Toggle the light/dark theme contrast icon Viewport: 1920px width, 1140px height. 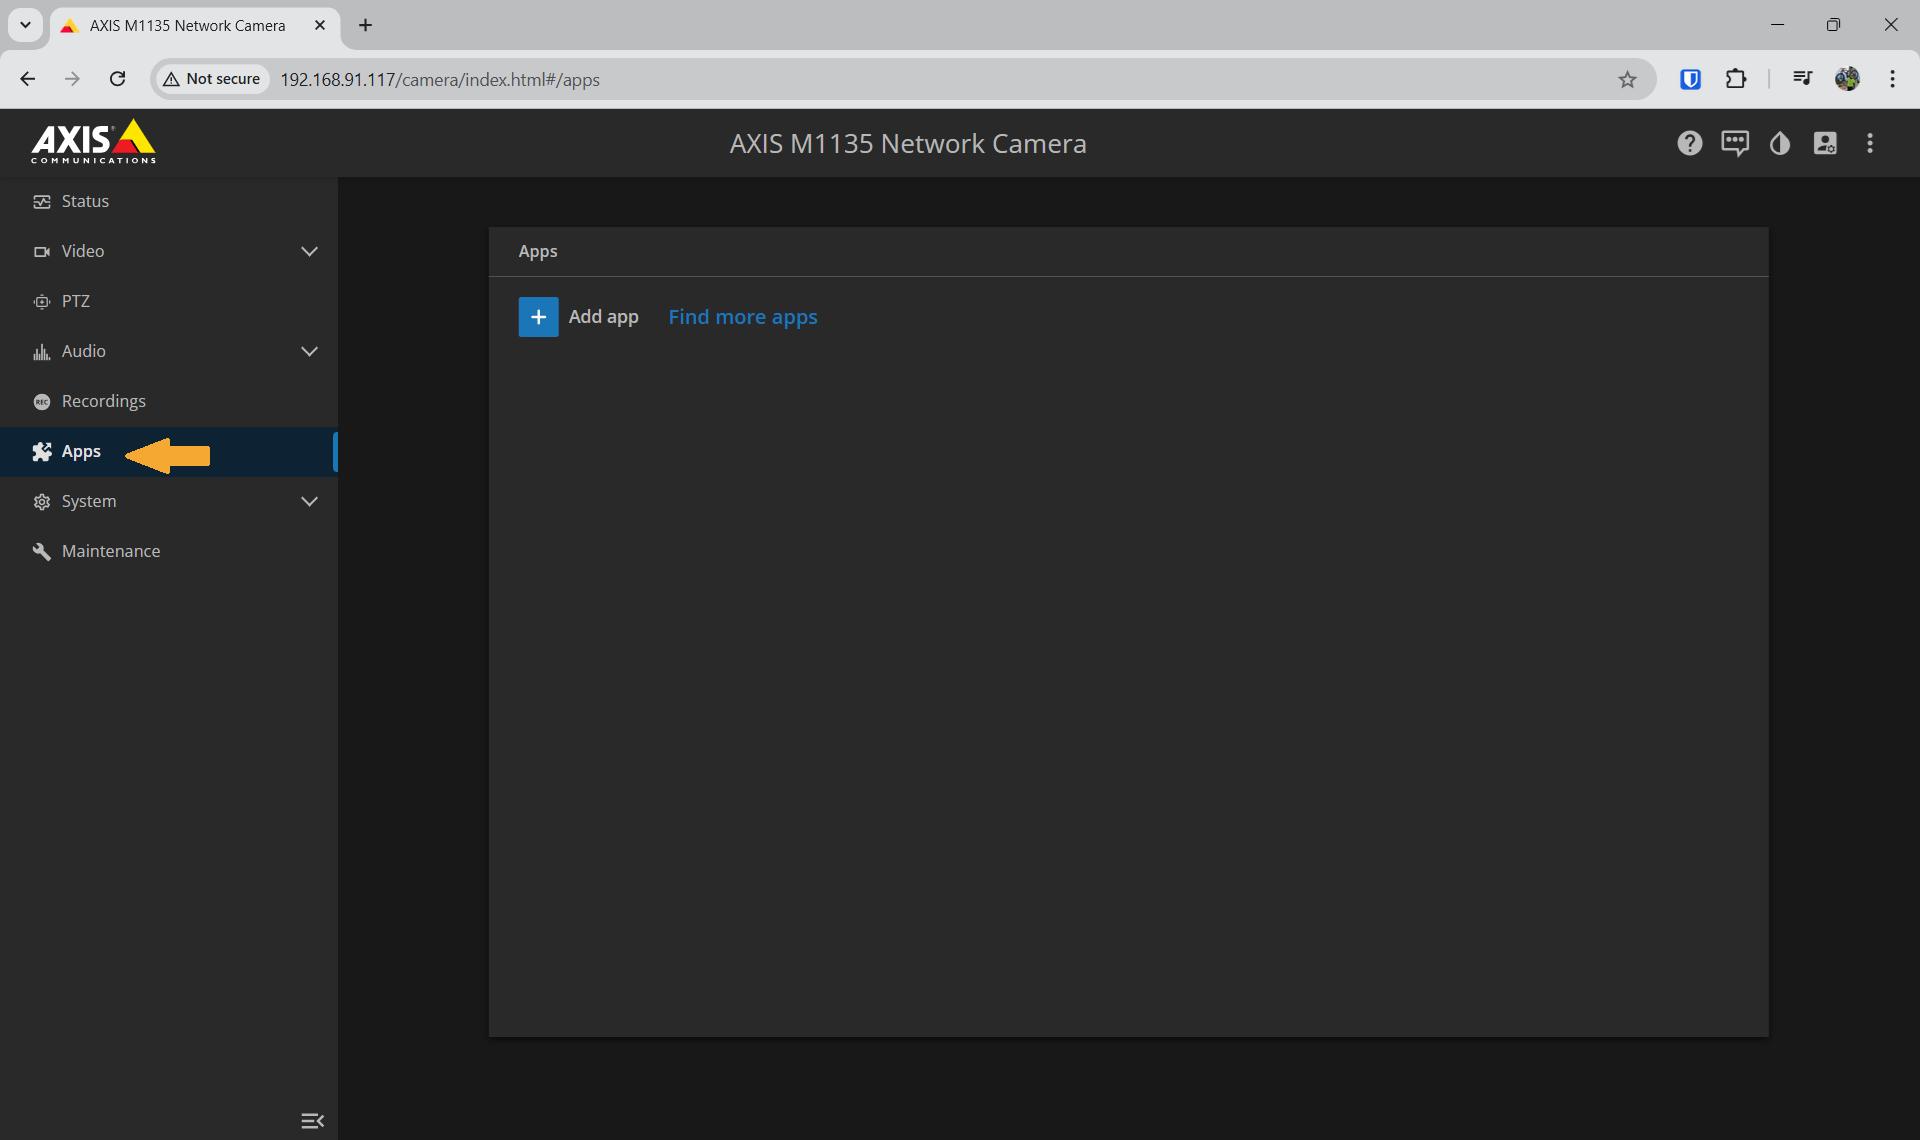coord(1780,143)
